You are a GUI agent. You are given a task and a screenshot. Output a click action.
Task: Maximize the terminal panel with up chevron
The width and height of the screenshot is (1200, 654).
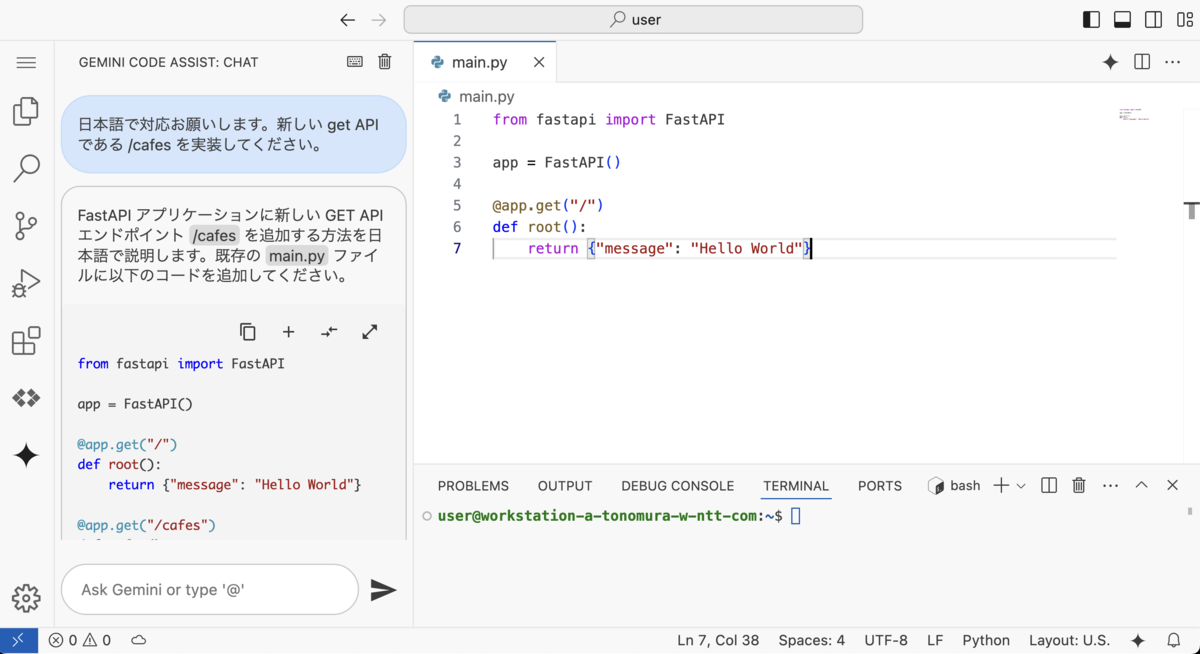[x=1141, y=485]
